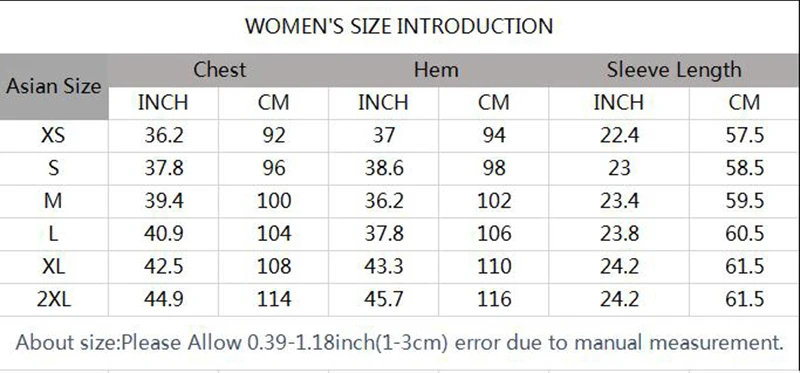Select the 2XL size row label
Screen dimensions: 800x373
[54, 299]
